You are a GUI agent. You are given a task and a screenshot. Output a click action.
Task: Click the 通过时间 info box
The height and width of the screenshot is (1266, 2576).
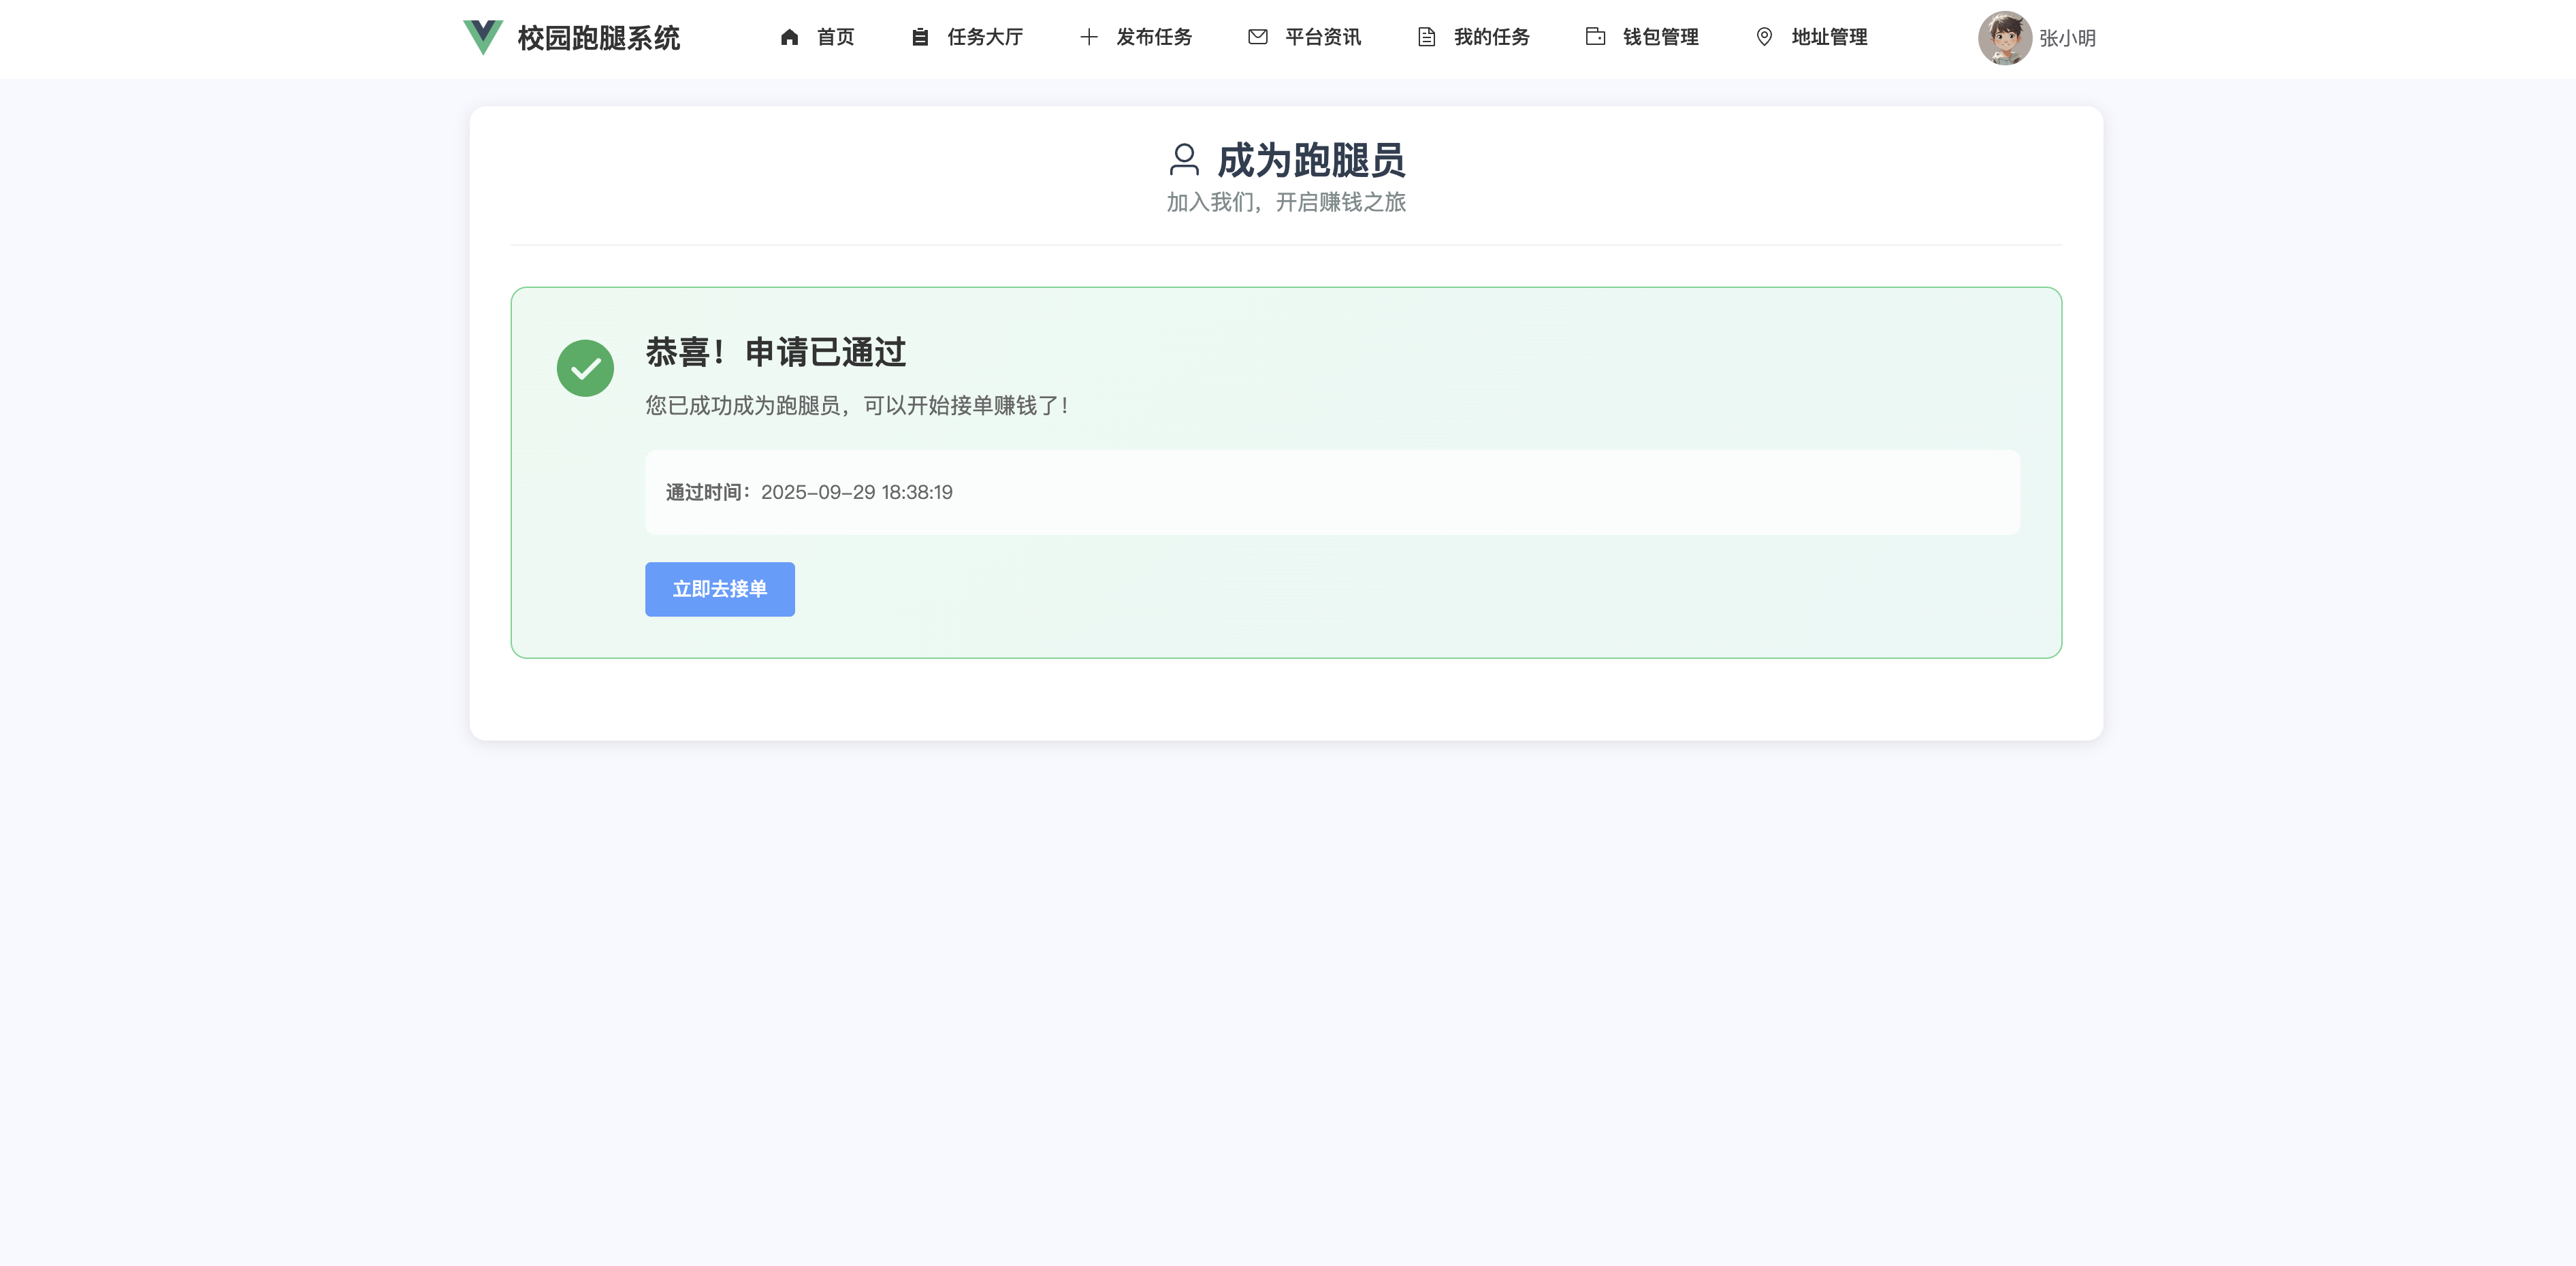[1332, 492]
